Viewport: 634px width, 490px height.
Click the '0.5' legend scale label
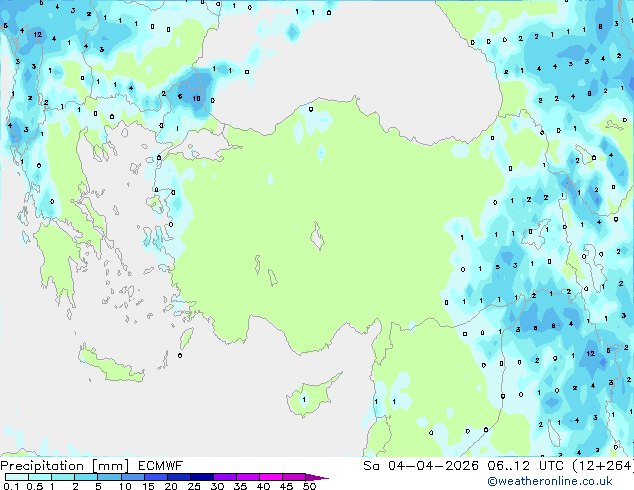tap(35, 486)
